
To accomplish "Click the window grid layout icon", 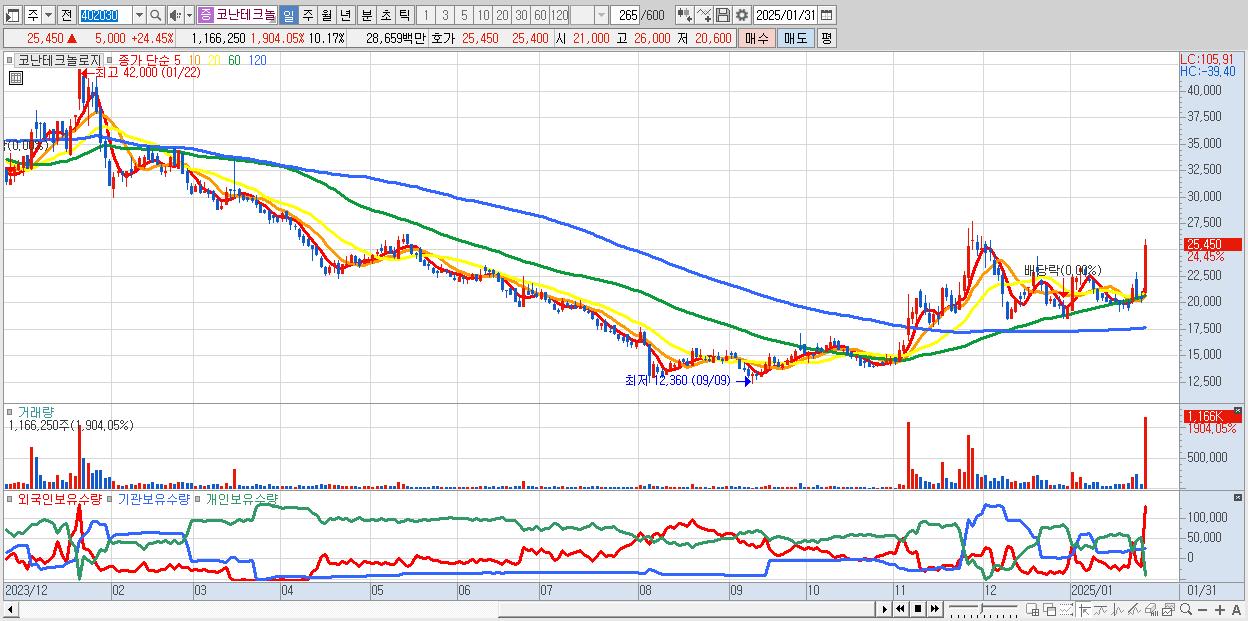I will click(x=1032, y=610).
